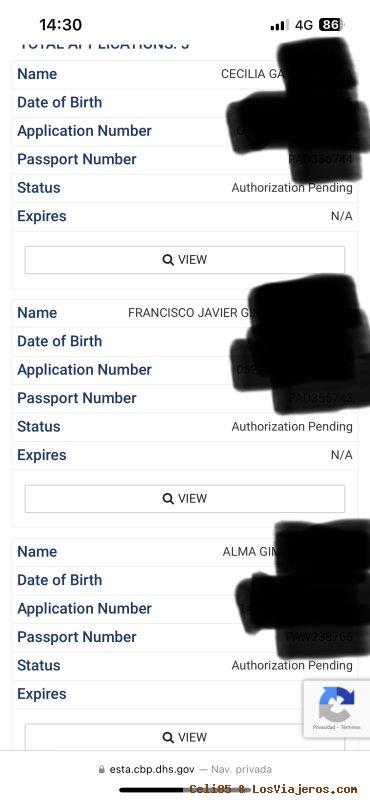Screen dimensions: 370x800
Task: Tap the N/A expires value for Cecilia
Action: pyautogui.click(x=341, y=216)
